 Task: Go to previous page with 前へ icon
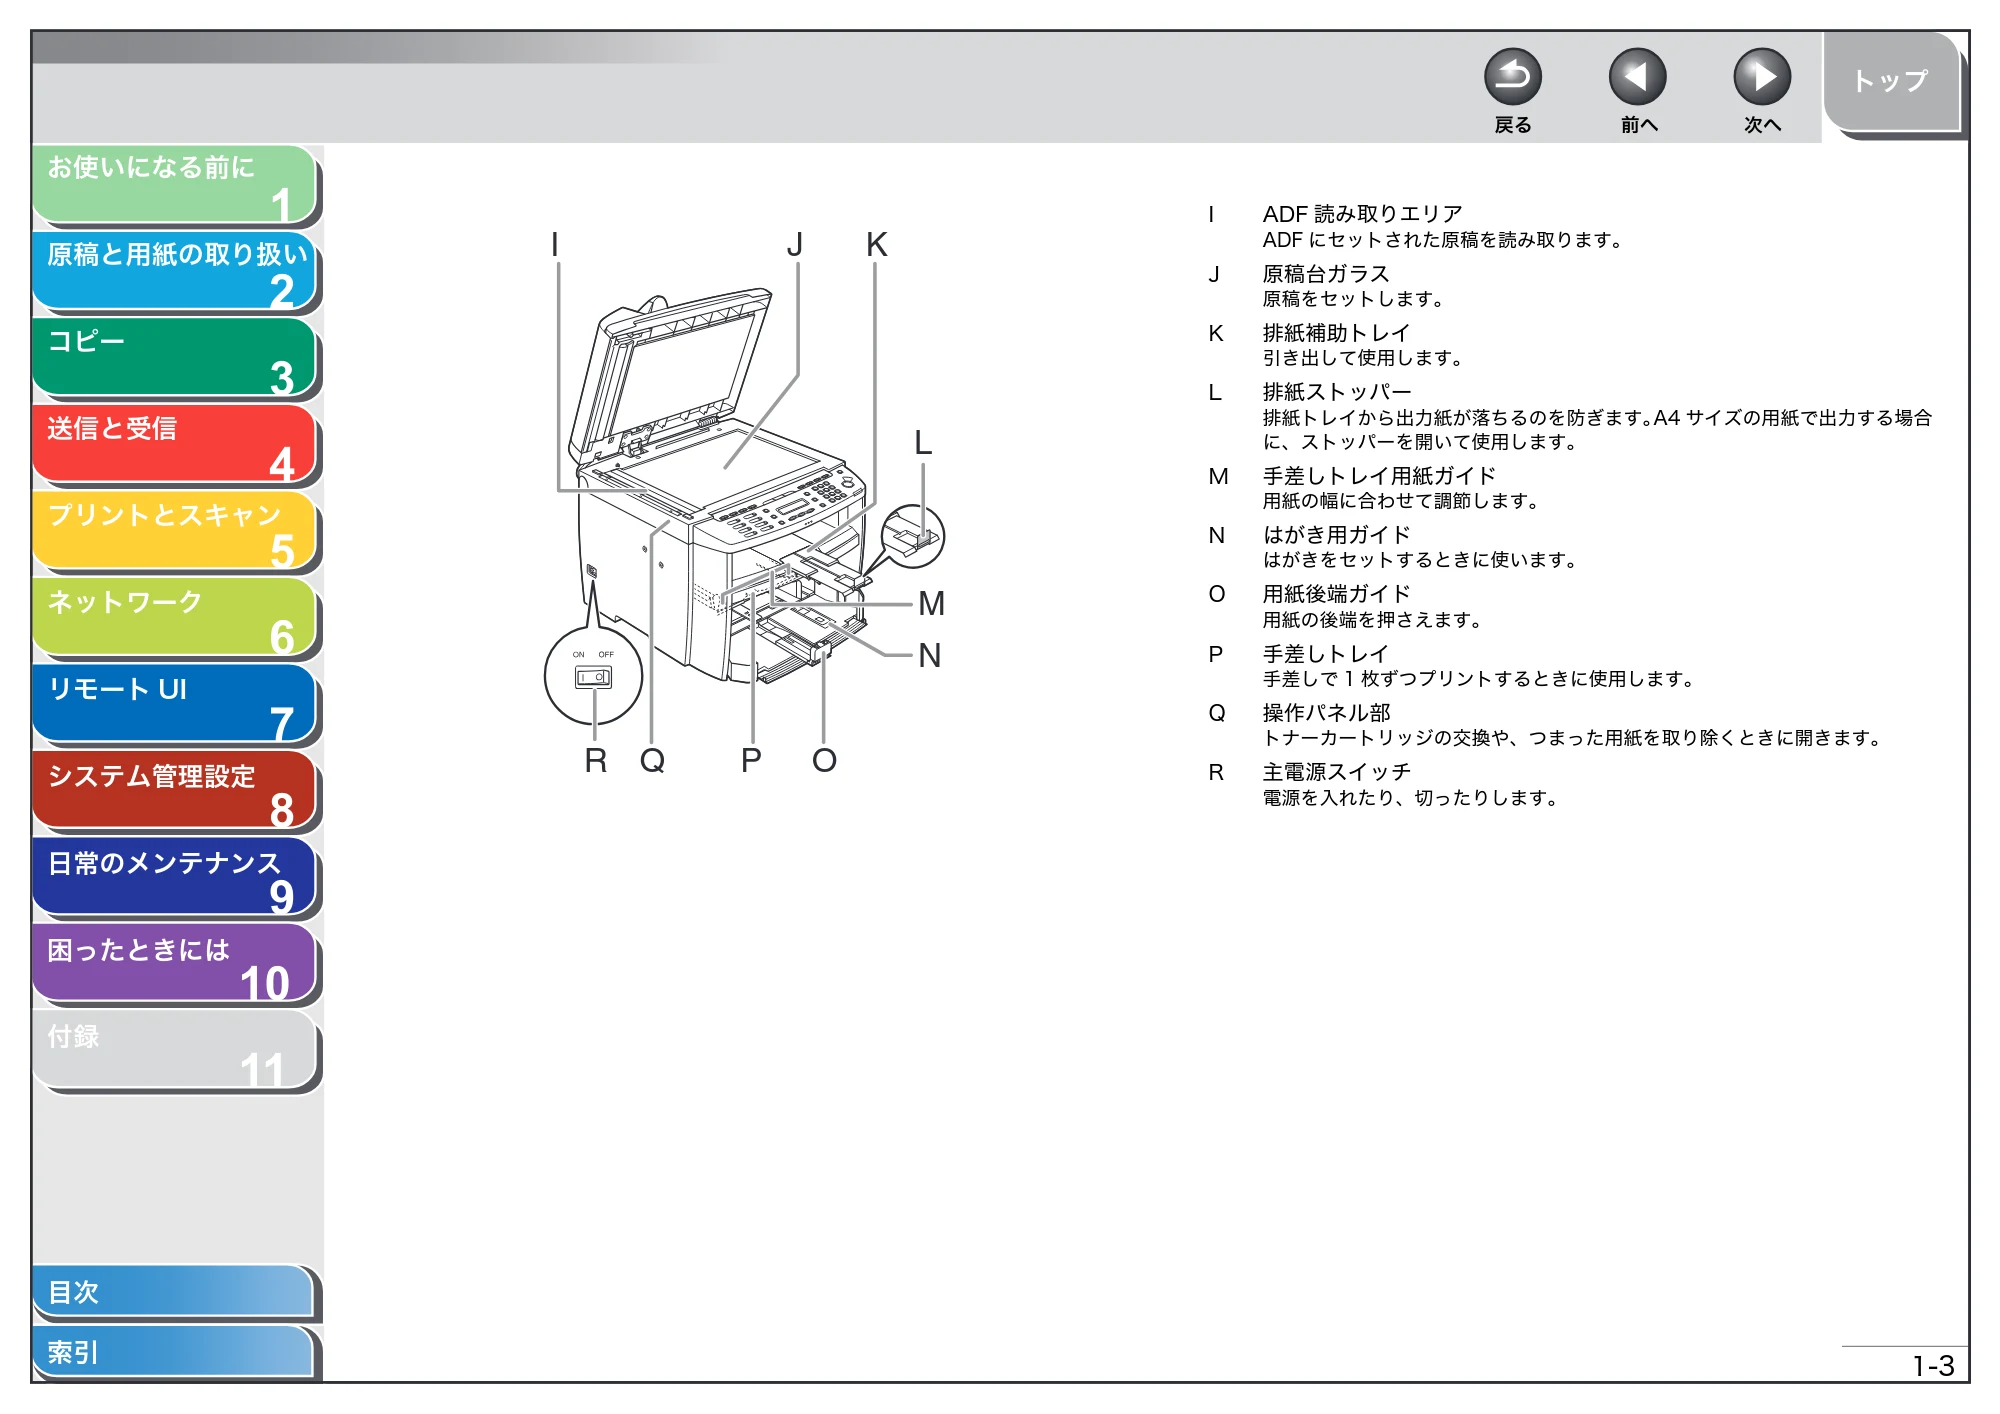1637,77
